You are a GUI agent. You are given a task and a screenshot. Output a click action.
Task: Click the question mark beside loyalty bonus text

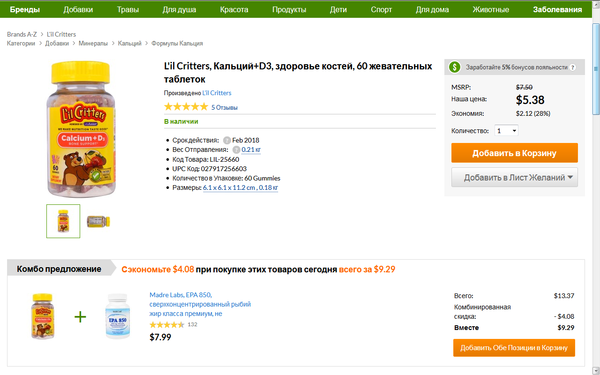[x=572, y=67]
